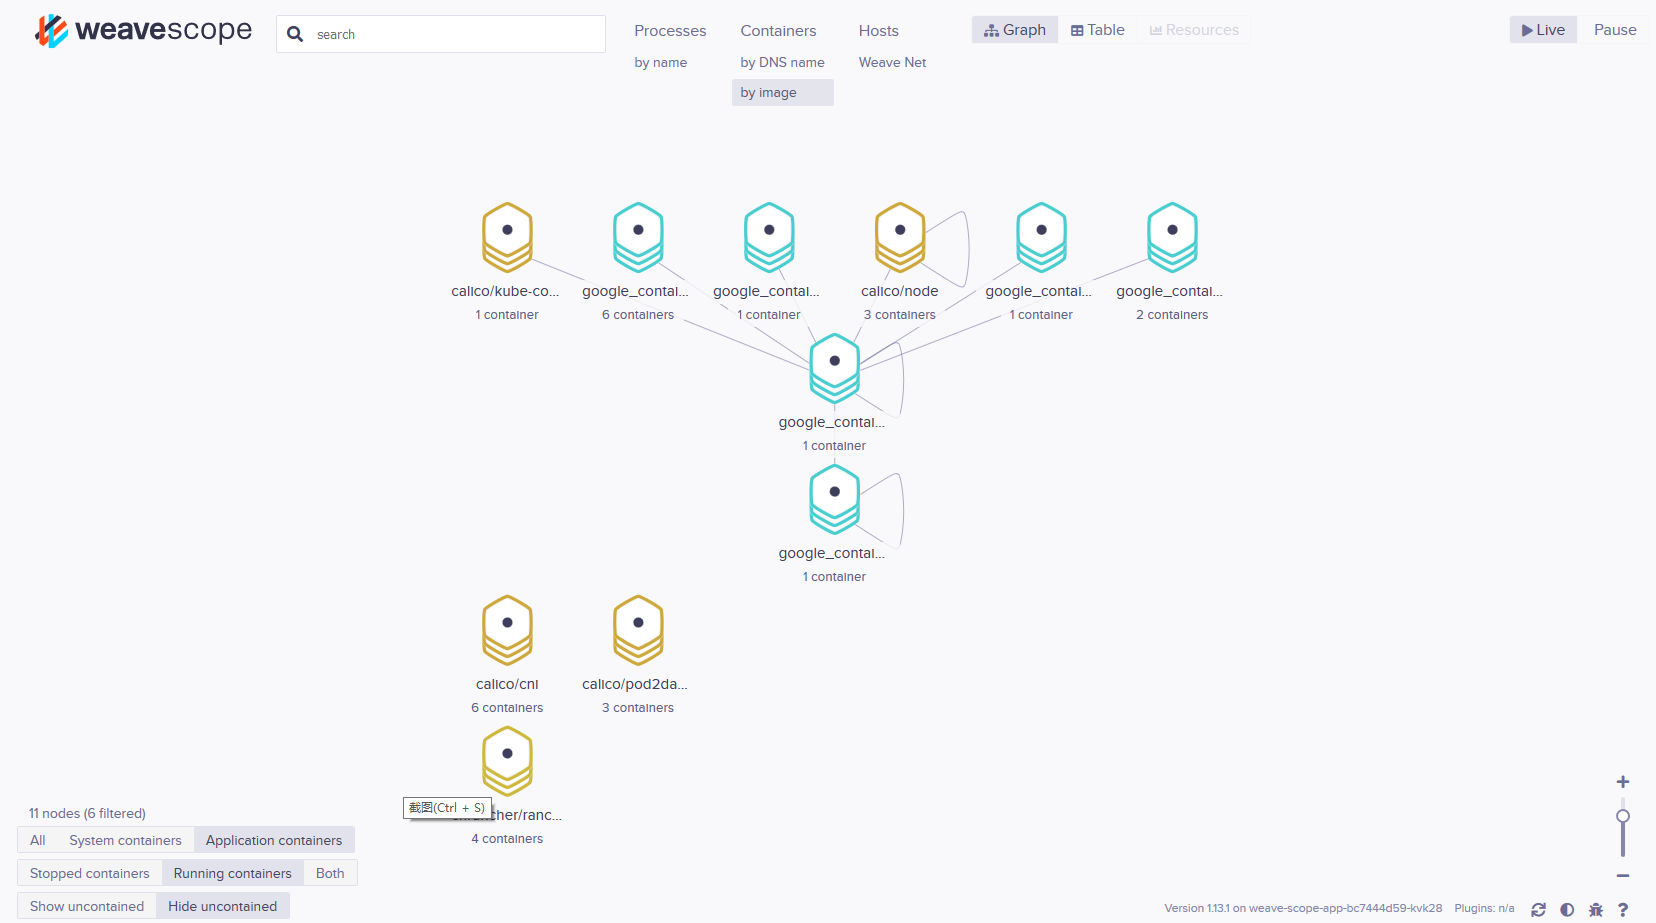Open help with the question mark icon

tap(1623, 909)
